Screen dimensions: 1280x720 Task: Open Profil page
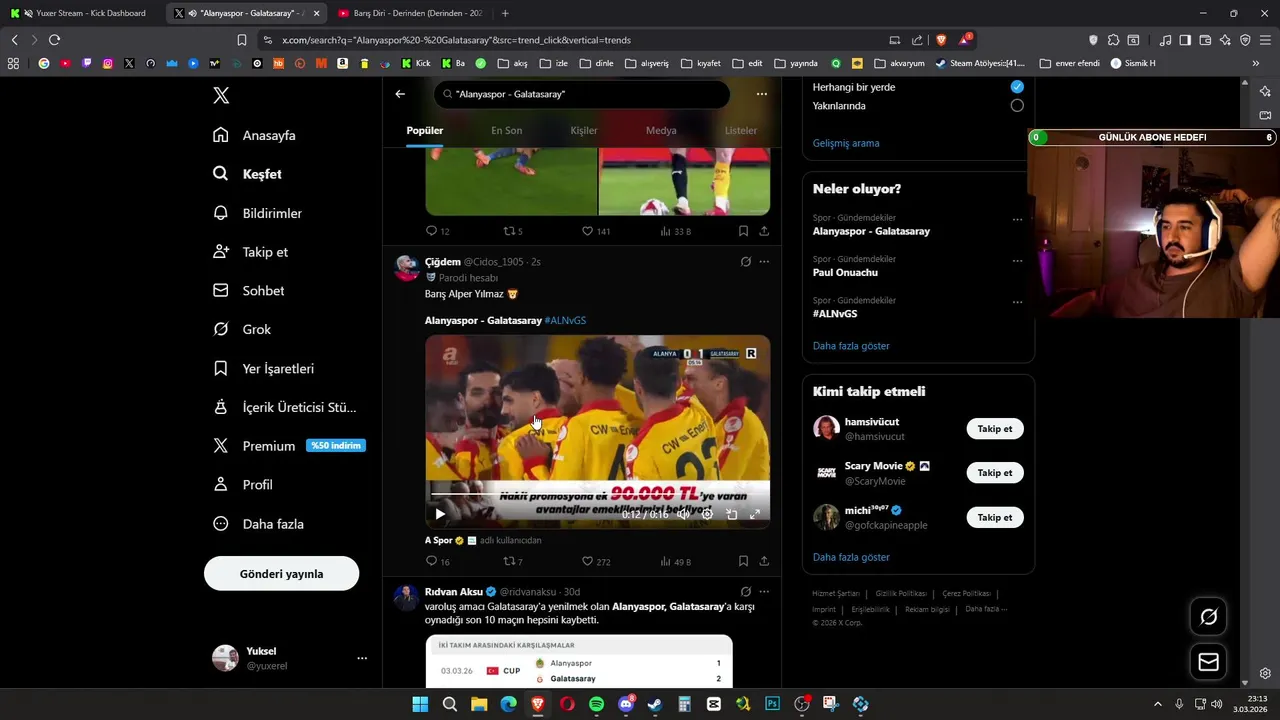click(243, 485)
